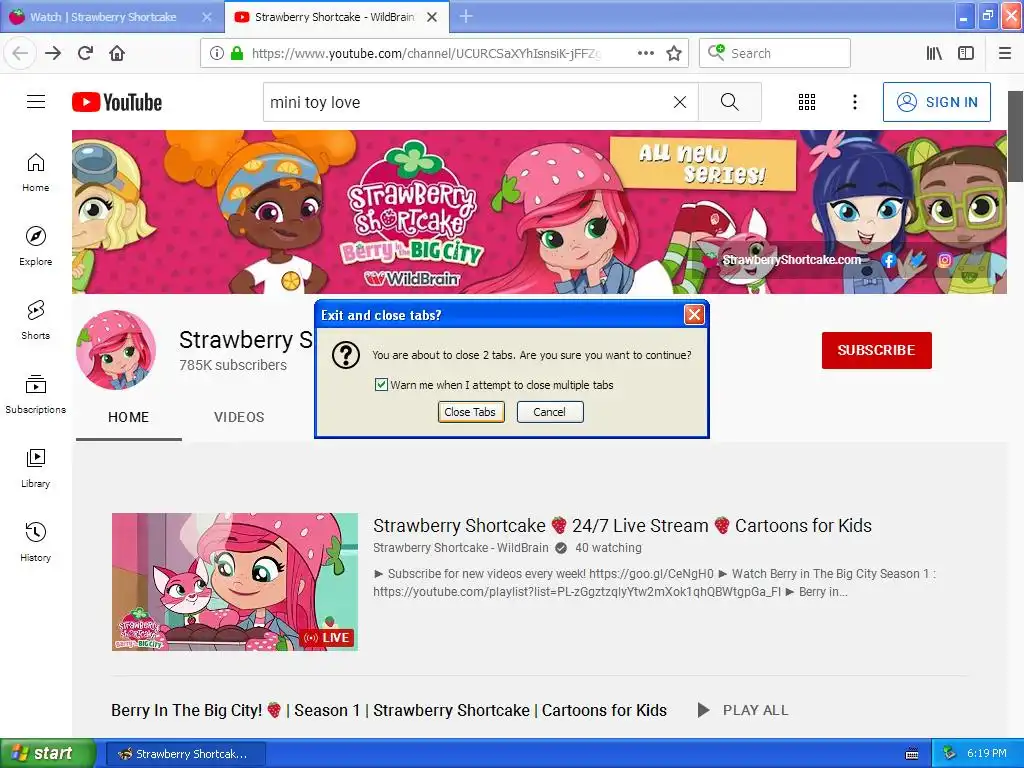Click the Firefox address bar URL
This screenshot has width=1024, height=768.
428,53
